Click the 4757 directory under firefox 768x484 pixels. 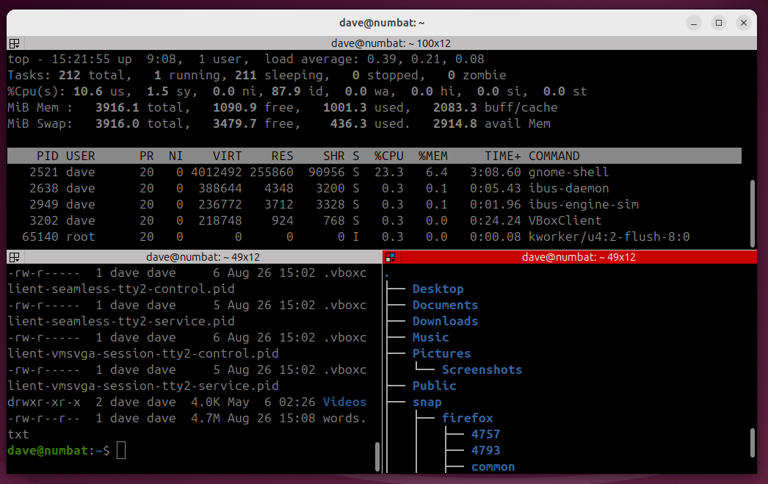(x=486, y=435)
